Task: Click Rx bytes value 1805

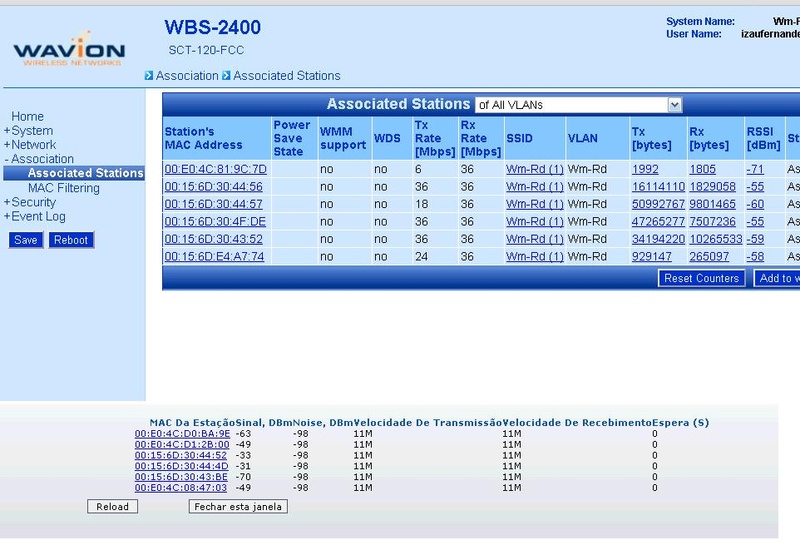Action: coord(703,169)
